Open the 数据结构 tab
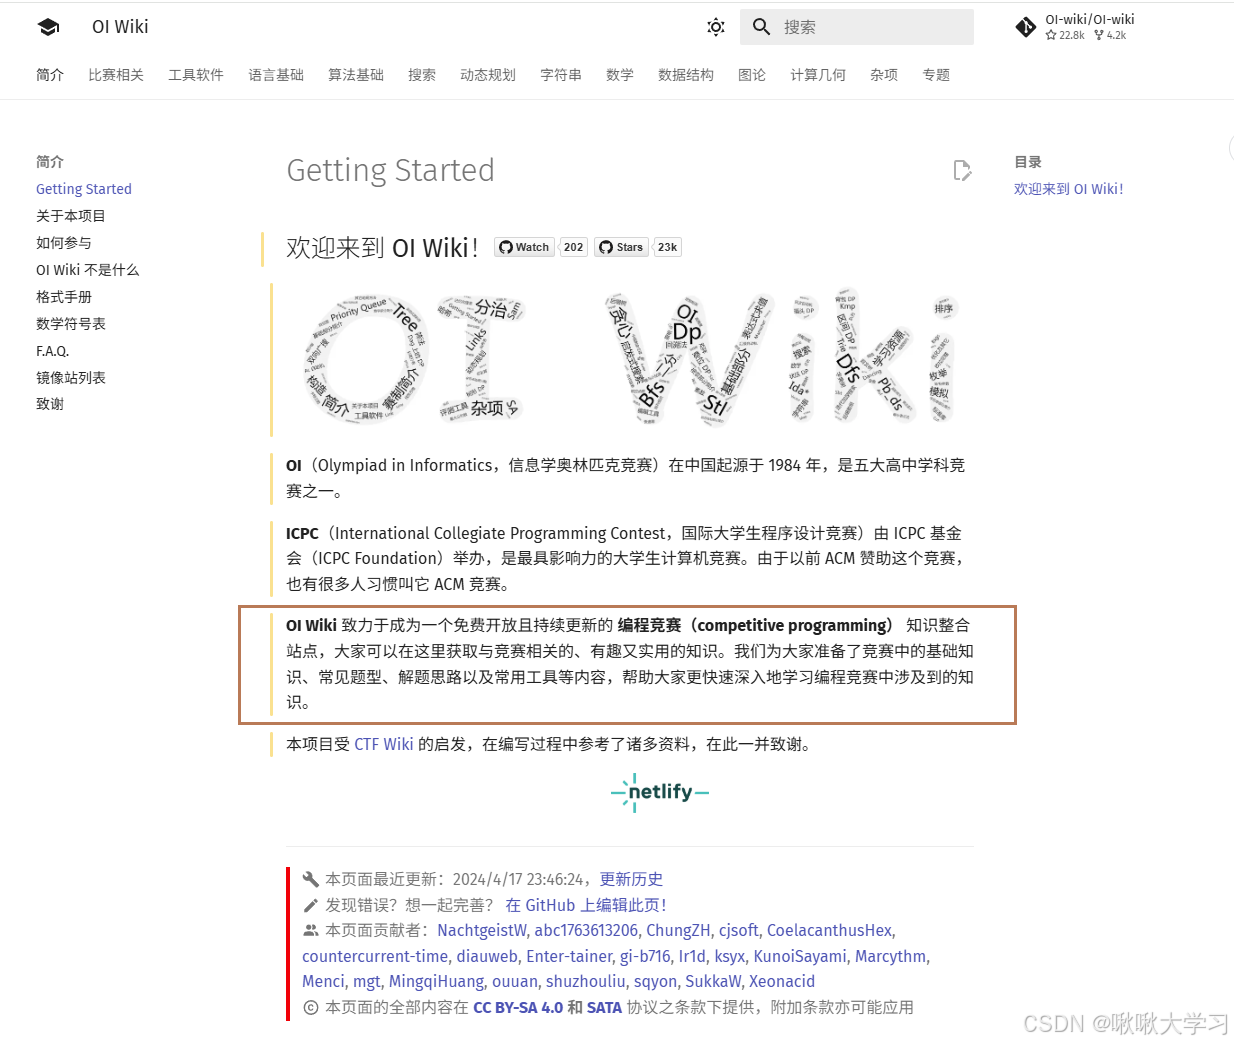This screenshot has height=1043, width=1234. (x=686, y=75)
